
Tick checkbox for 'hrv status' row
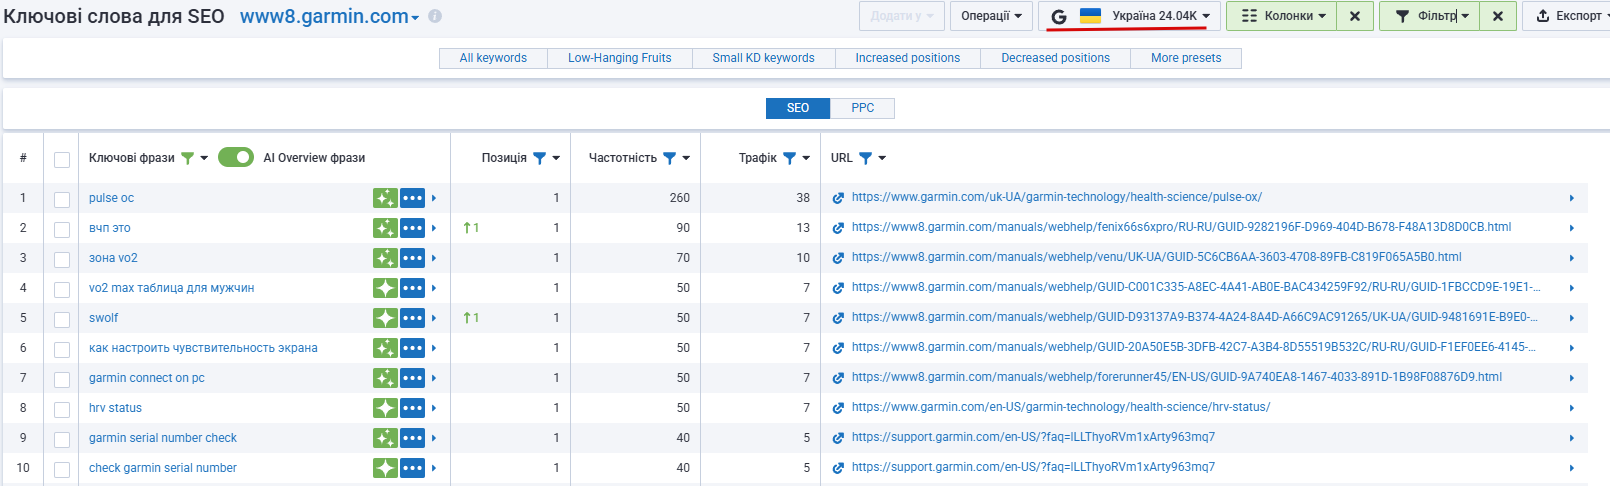point(62,410)
